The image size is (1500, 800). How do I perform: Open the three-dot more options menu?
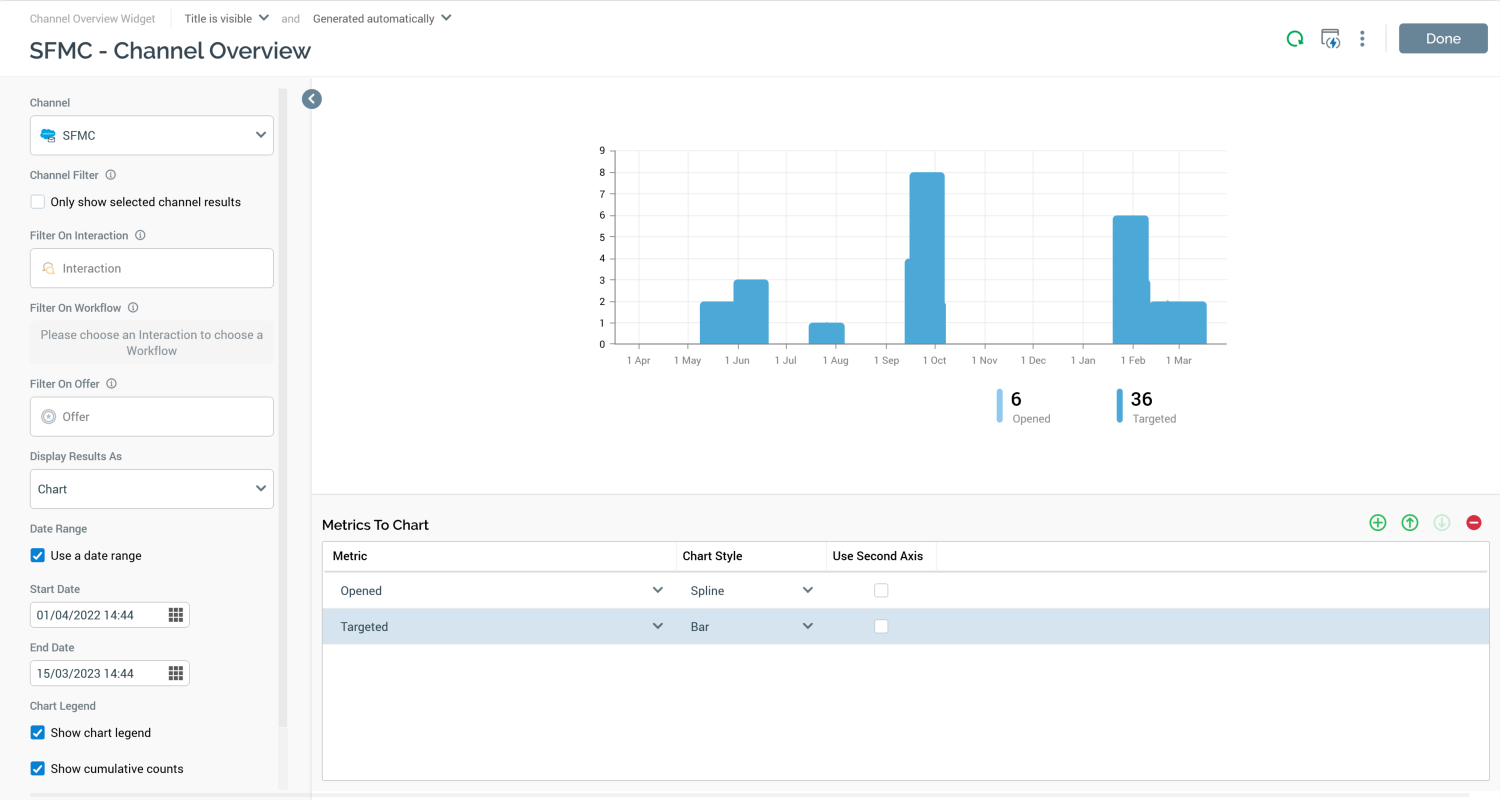tap(1362, 39)
